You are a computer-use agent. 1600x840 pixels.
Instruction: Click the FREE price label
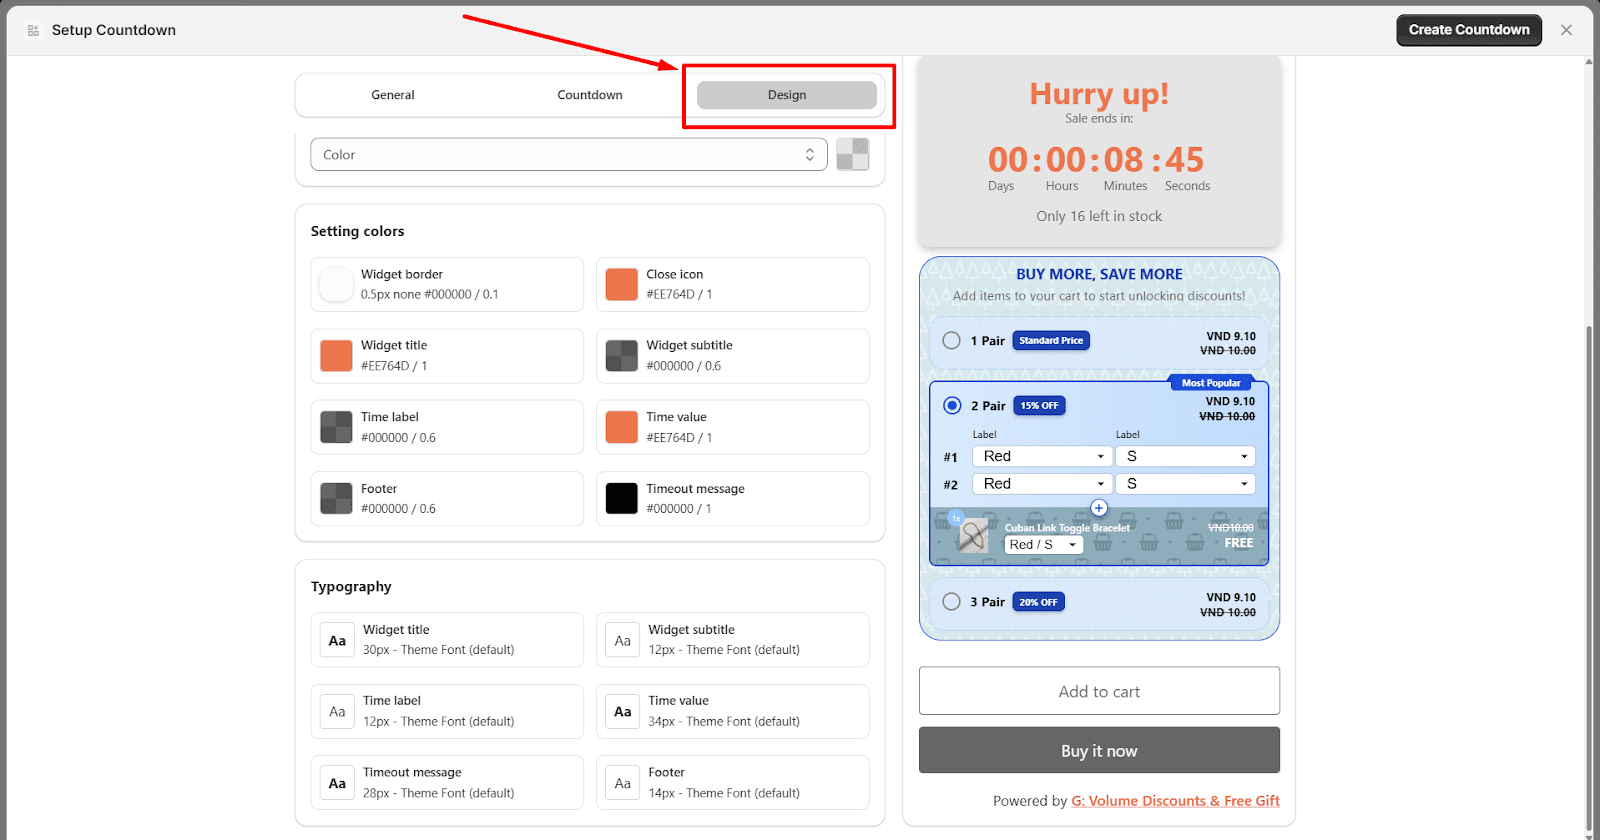[1239, 543]
